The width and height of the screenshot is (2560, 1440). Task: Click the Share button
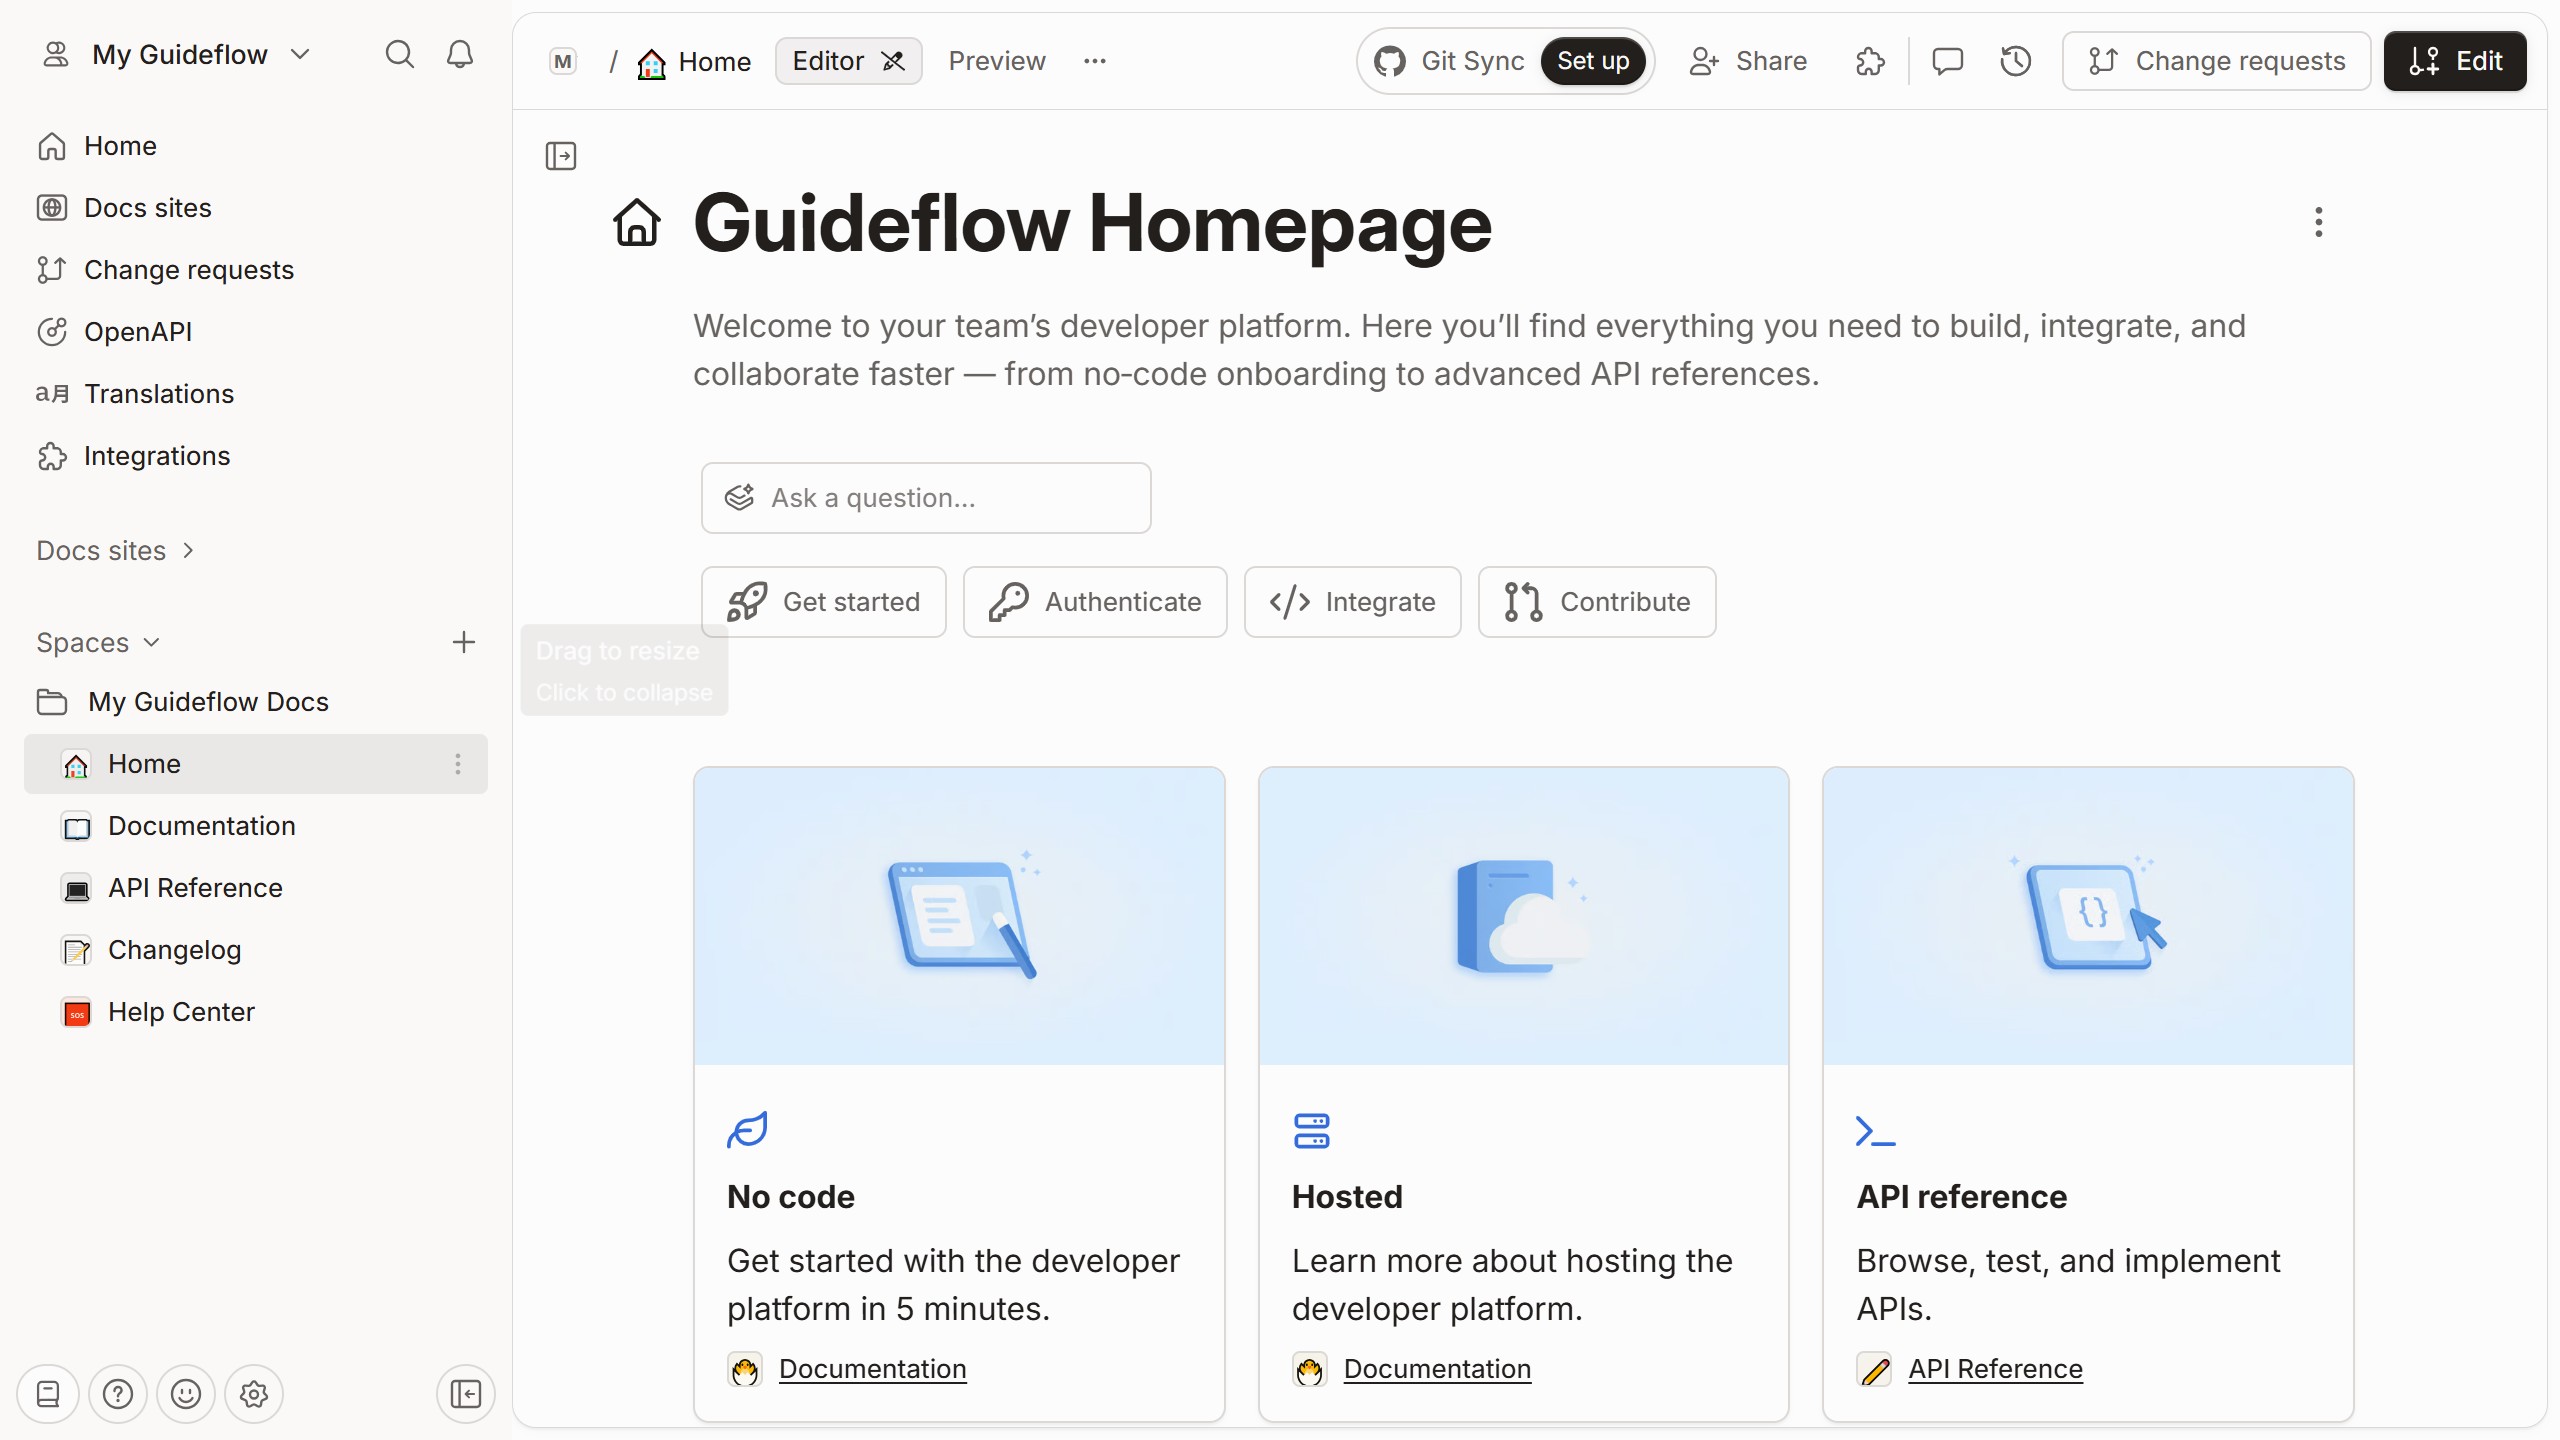pyautogui.click(x=1748, y=61)
